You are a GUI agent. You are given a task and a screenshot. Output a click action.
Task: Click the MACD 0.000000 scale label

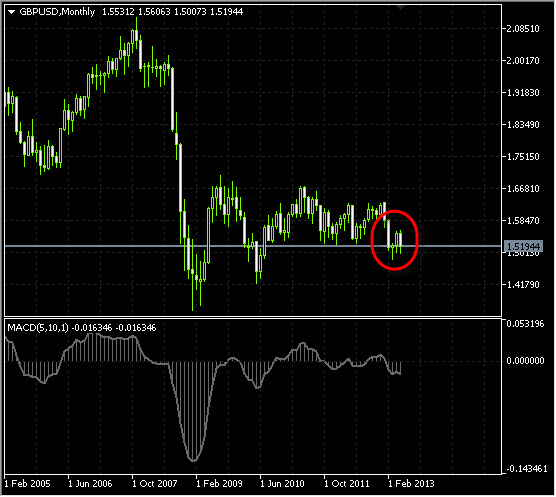click(x=525, y=361)
